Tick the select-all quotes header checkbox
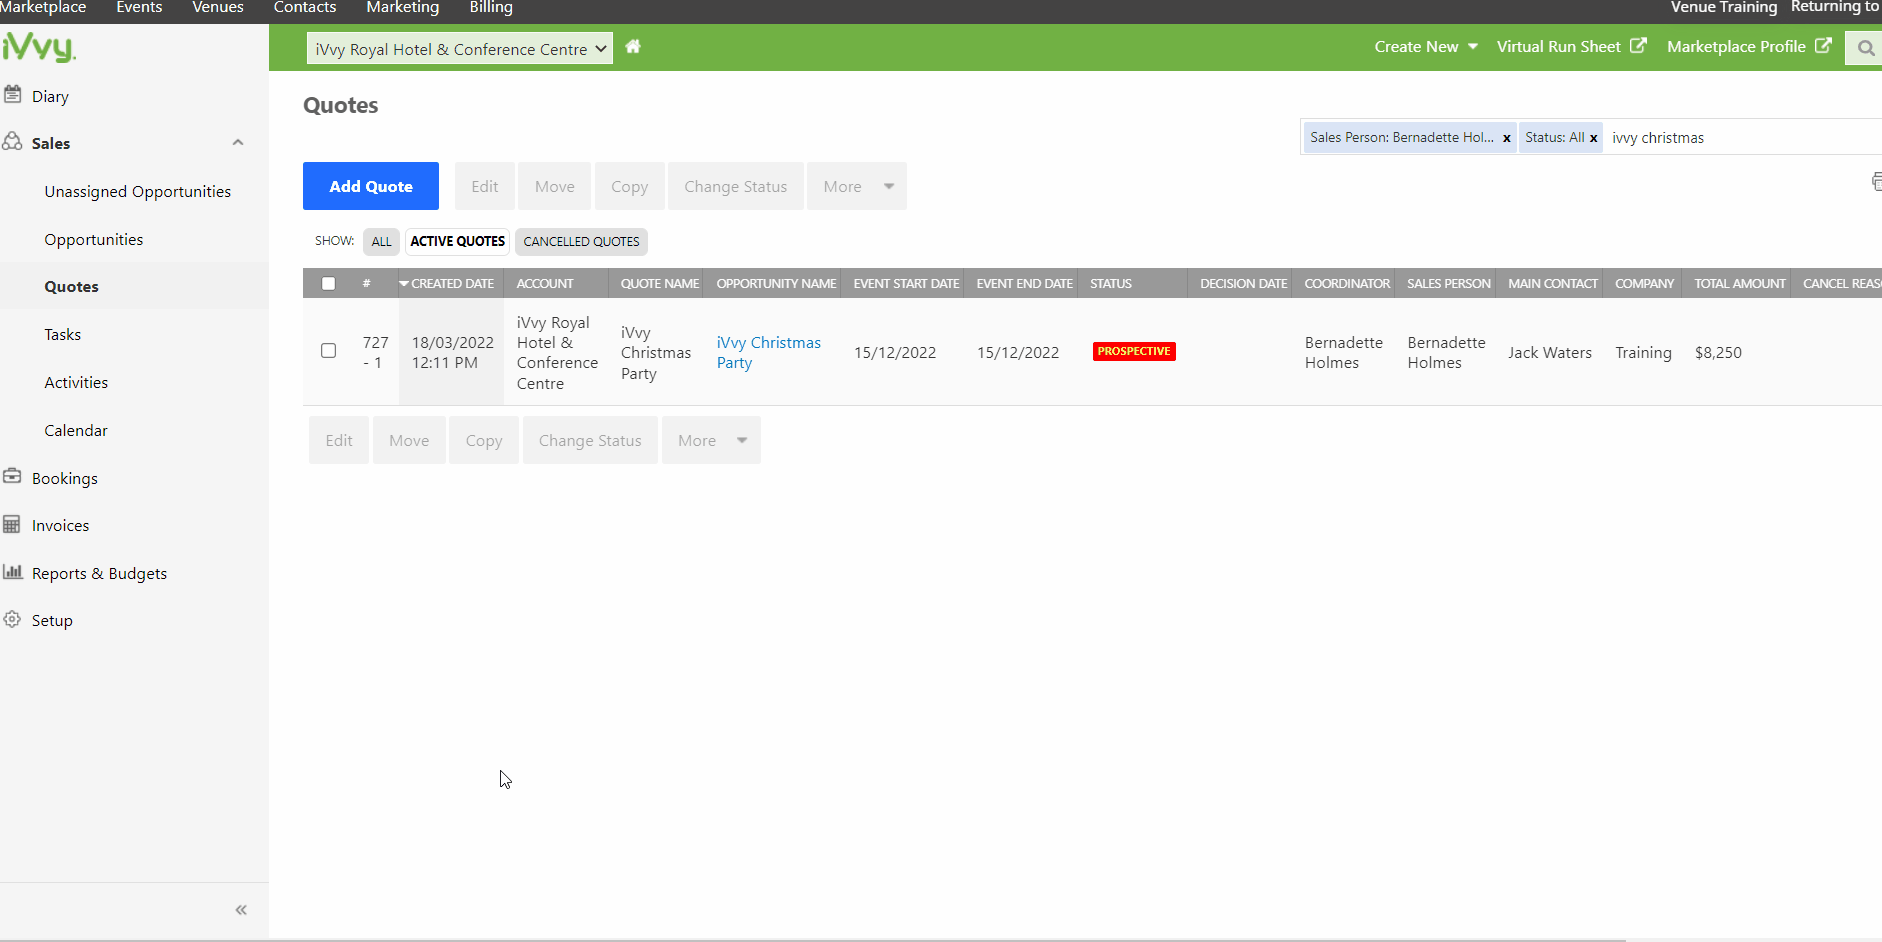1882x942 pixels. pos(328,283)
